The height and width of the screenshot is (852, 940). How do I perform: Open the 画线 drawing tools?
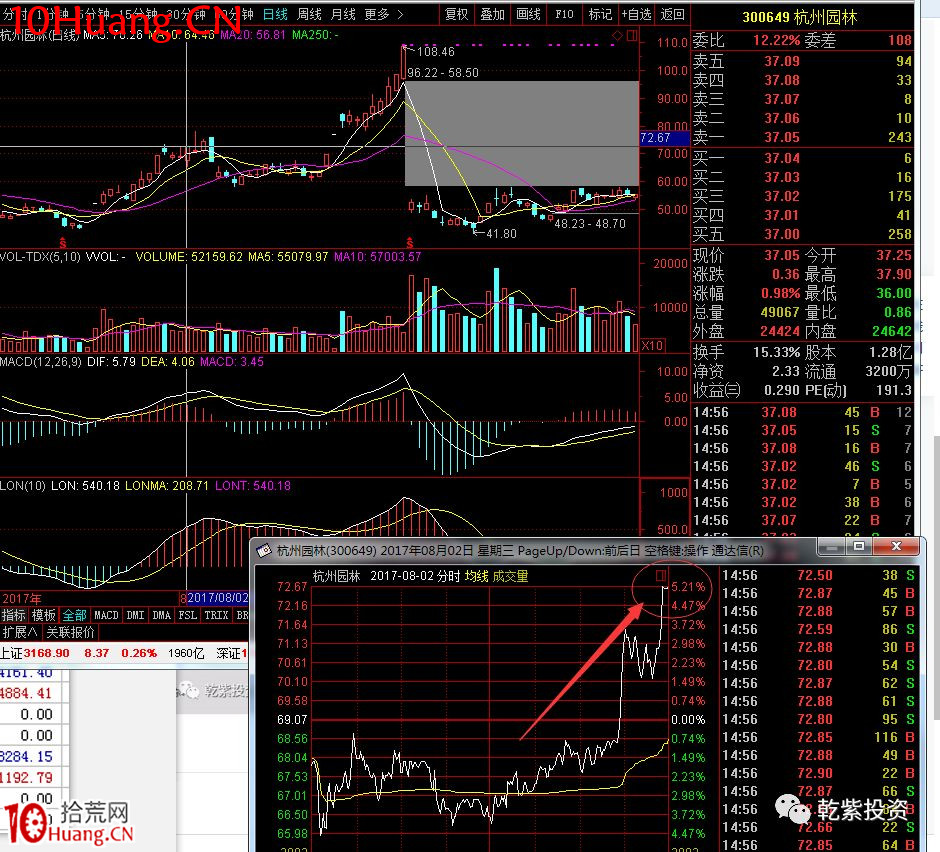coord(528,14)
